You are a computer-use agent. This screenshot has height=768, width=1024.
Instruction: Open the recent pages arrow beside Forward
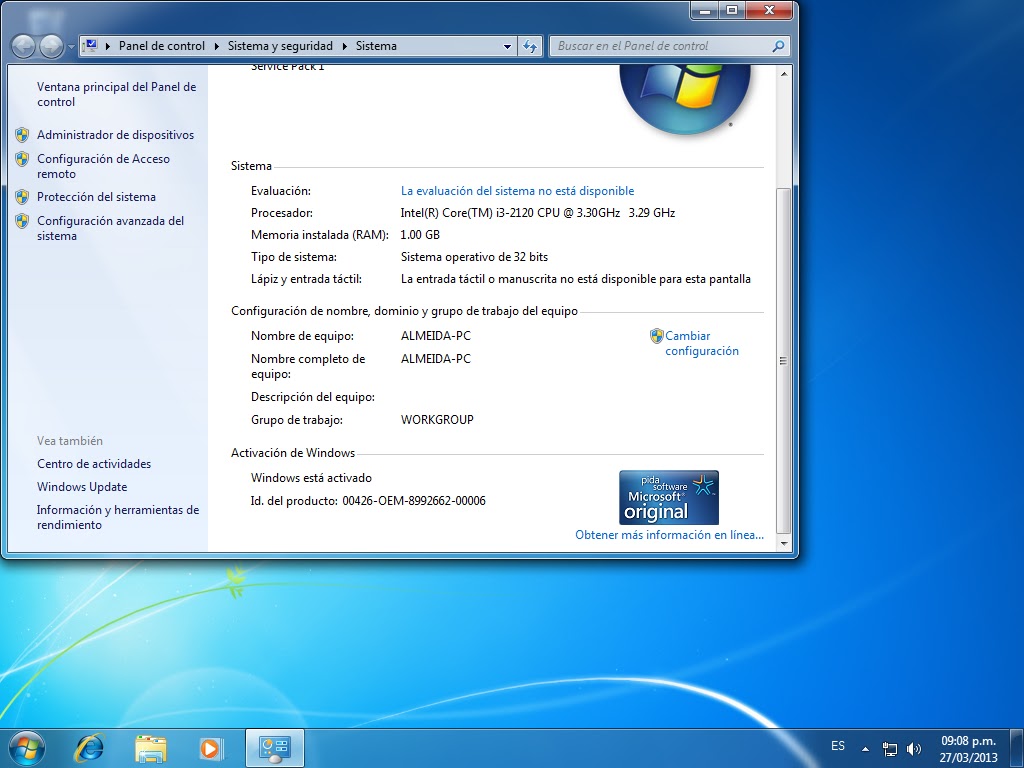[71, 47]
